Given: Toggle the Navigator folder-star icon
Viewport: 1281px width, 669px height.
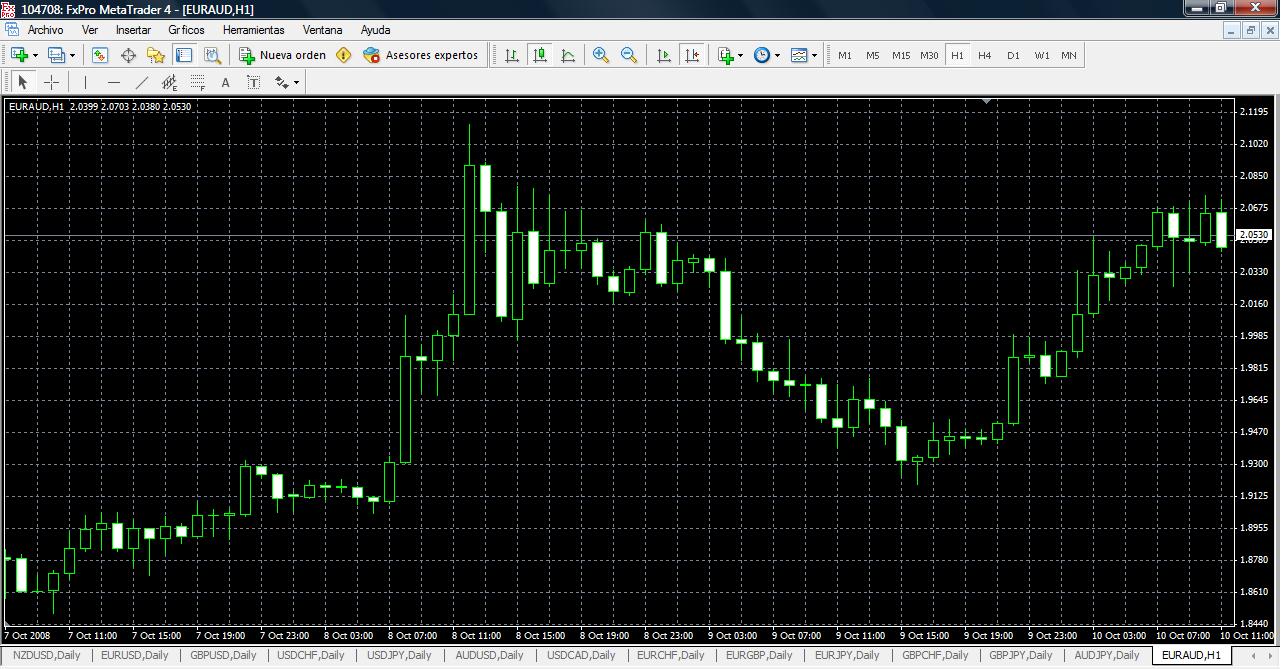Looking at the screenshot, I should click(156, 55).
